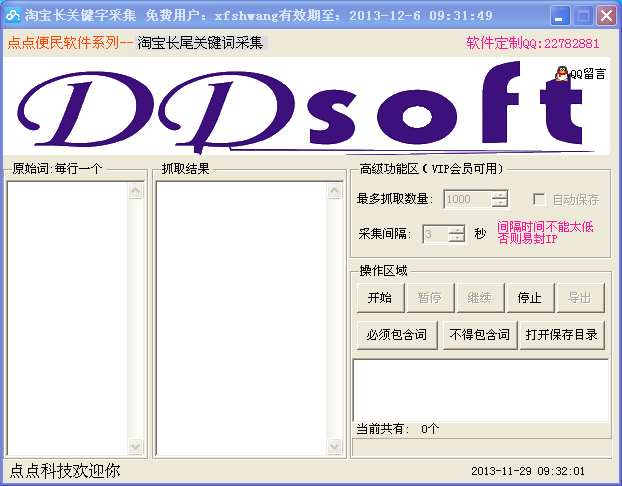Click 打开保存目录 button
This screenshot has height=486, width=622.
[x=562, y=335]
